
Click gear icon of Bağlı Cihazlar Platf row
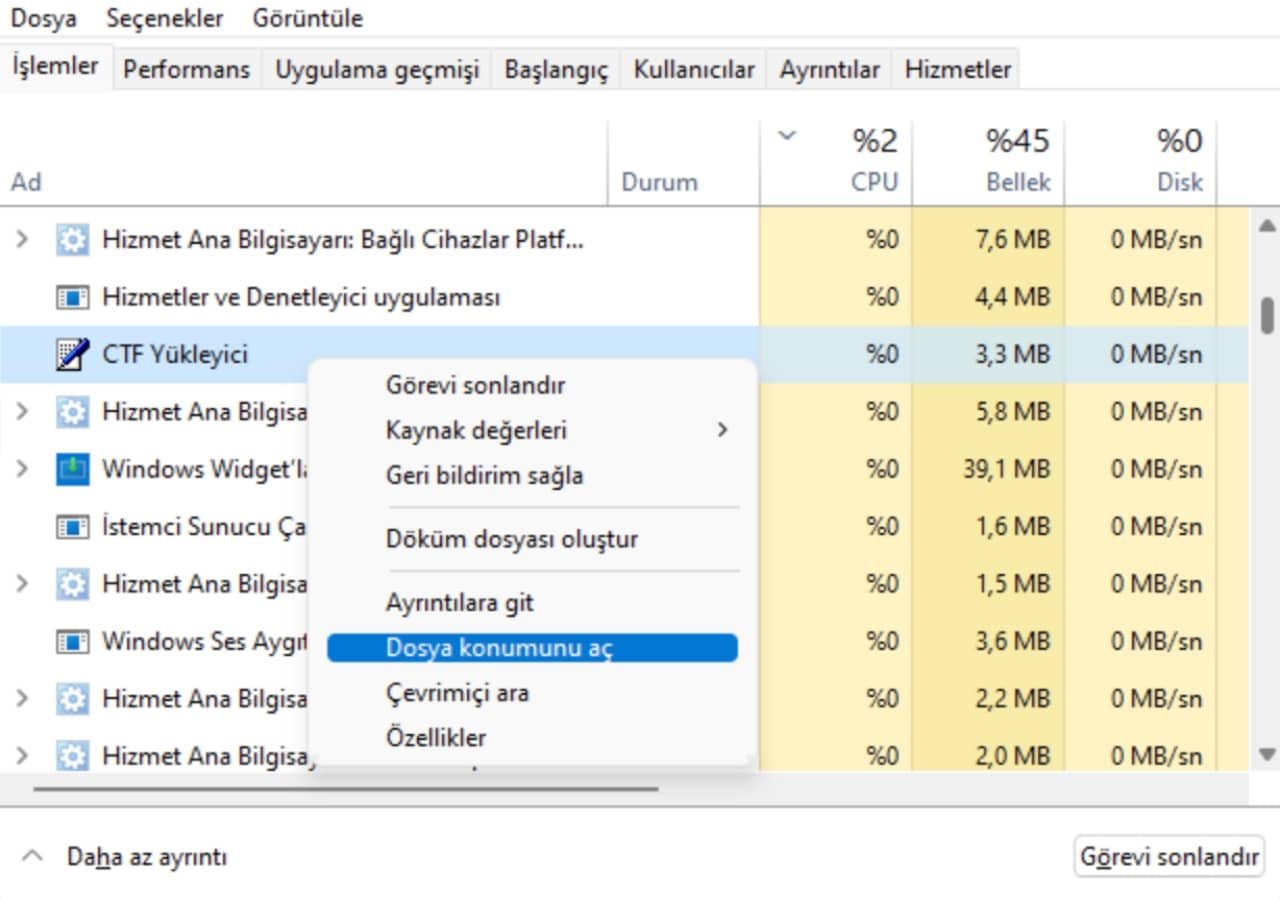coord(72,240)
